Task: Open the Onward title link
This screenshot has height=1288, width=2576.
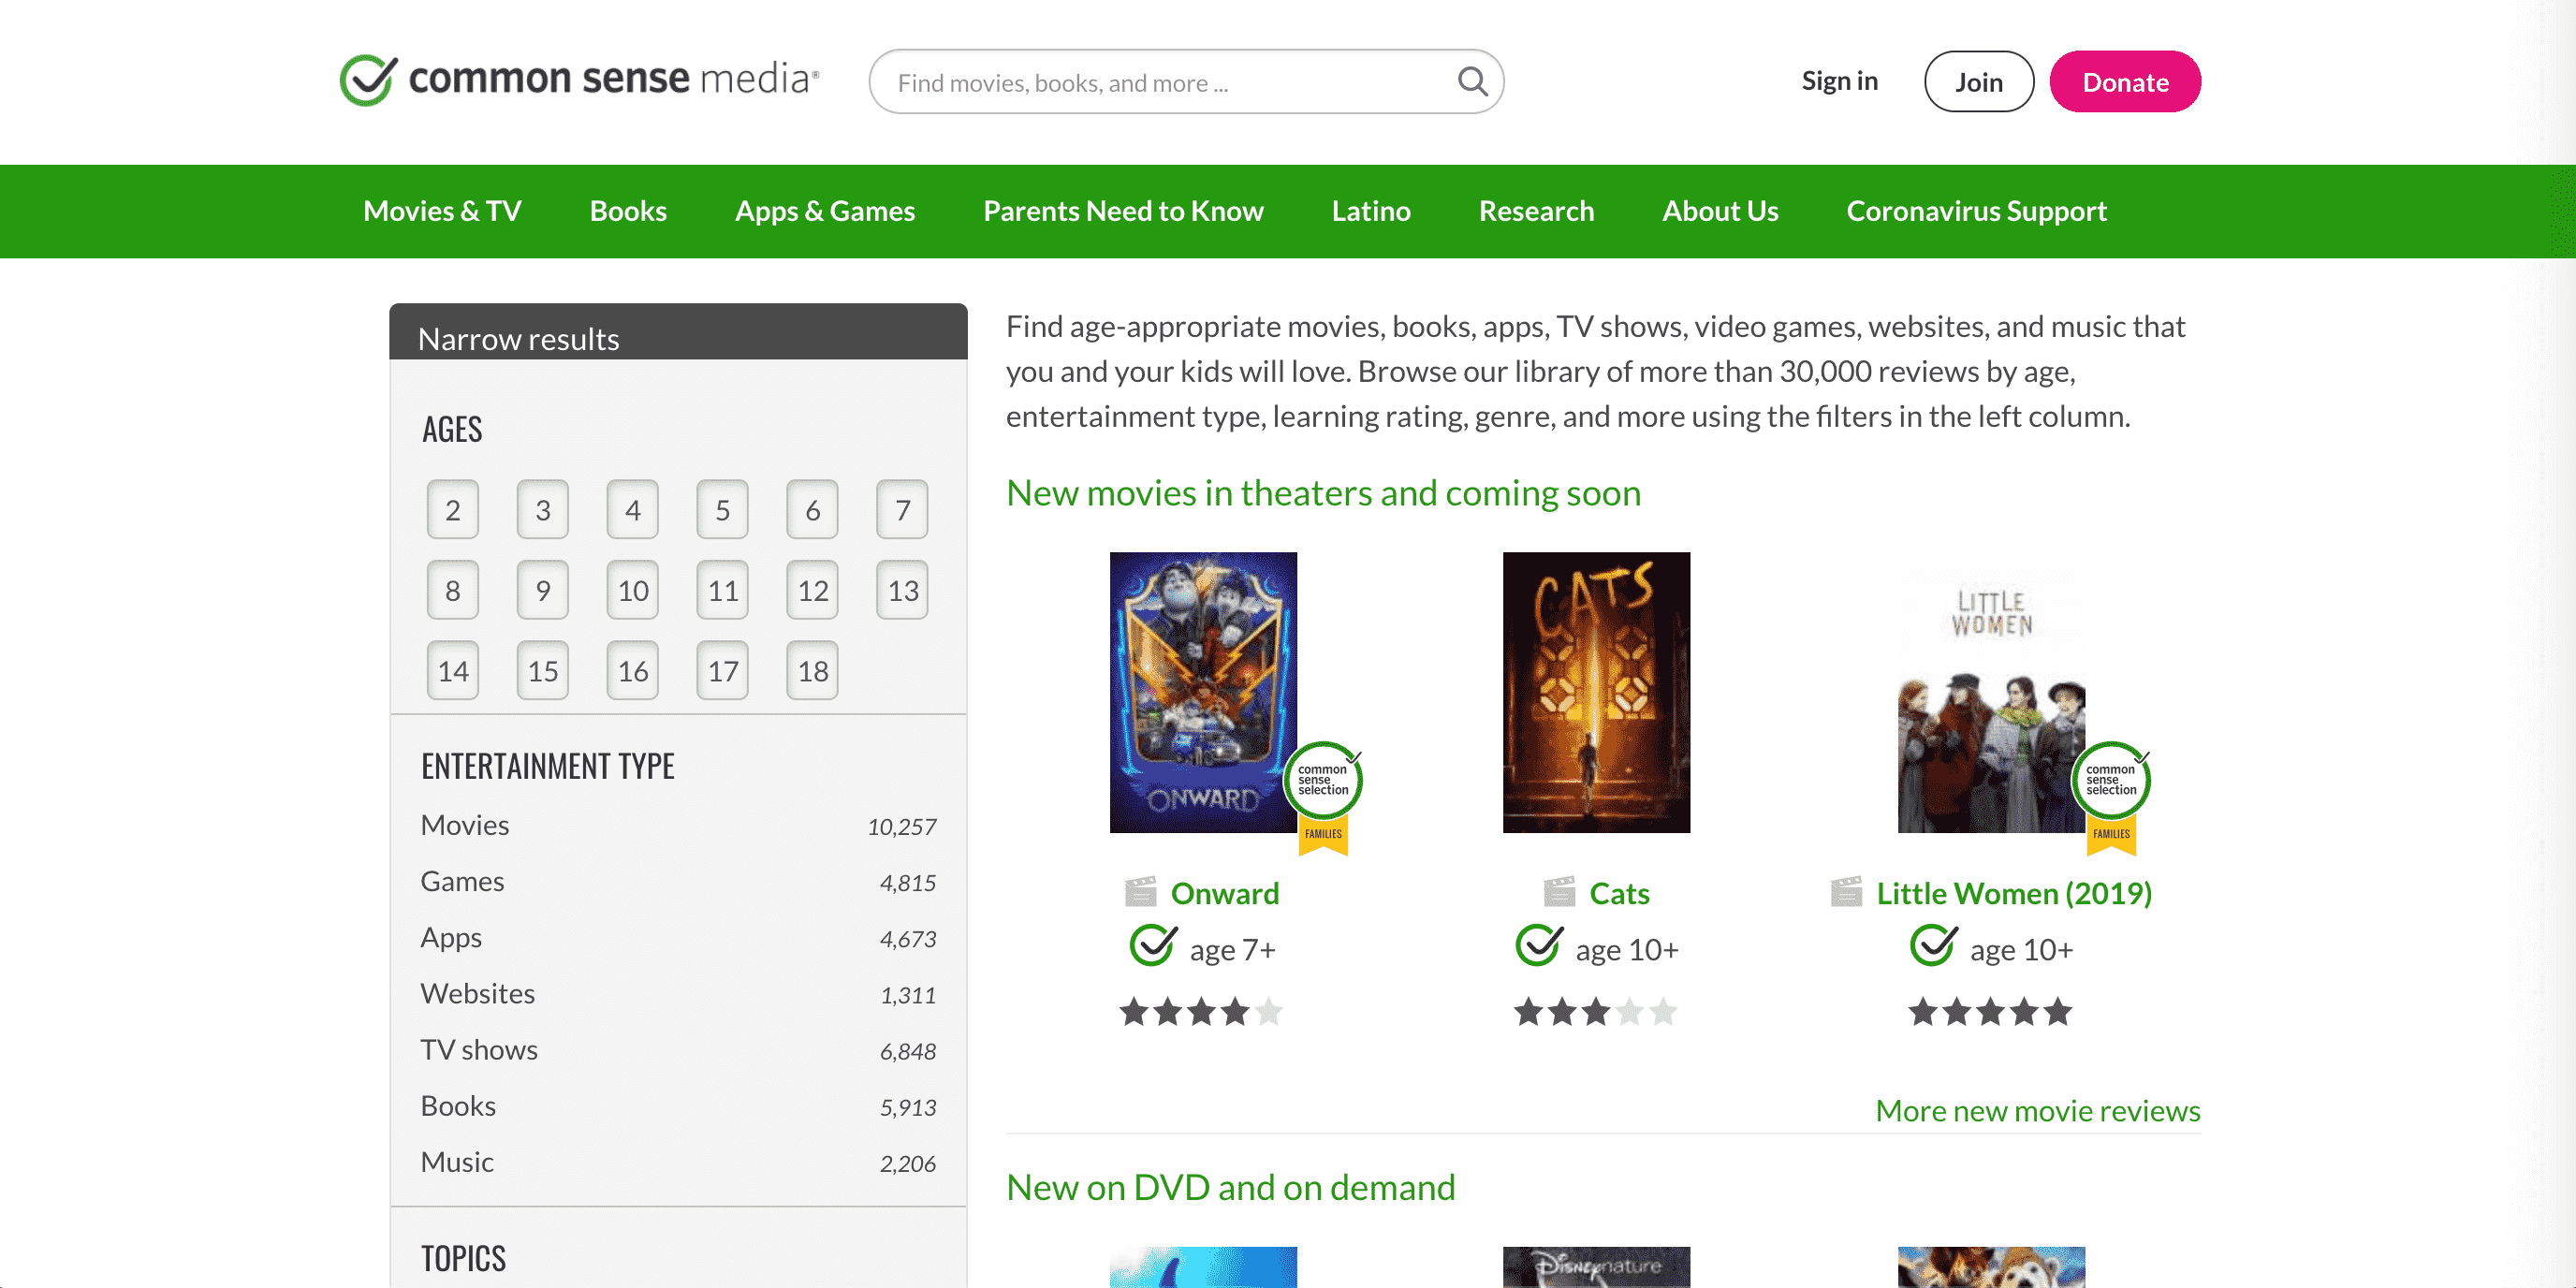Action: pos(1225,892)
